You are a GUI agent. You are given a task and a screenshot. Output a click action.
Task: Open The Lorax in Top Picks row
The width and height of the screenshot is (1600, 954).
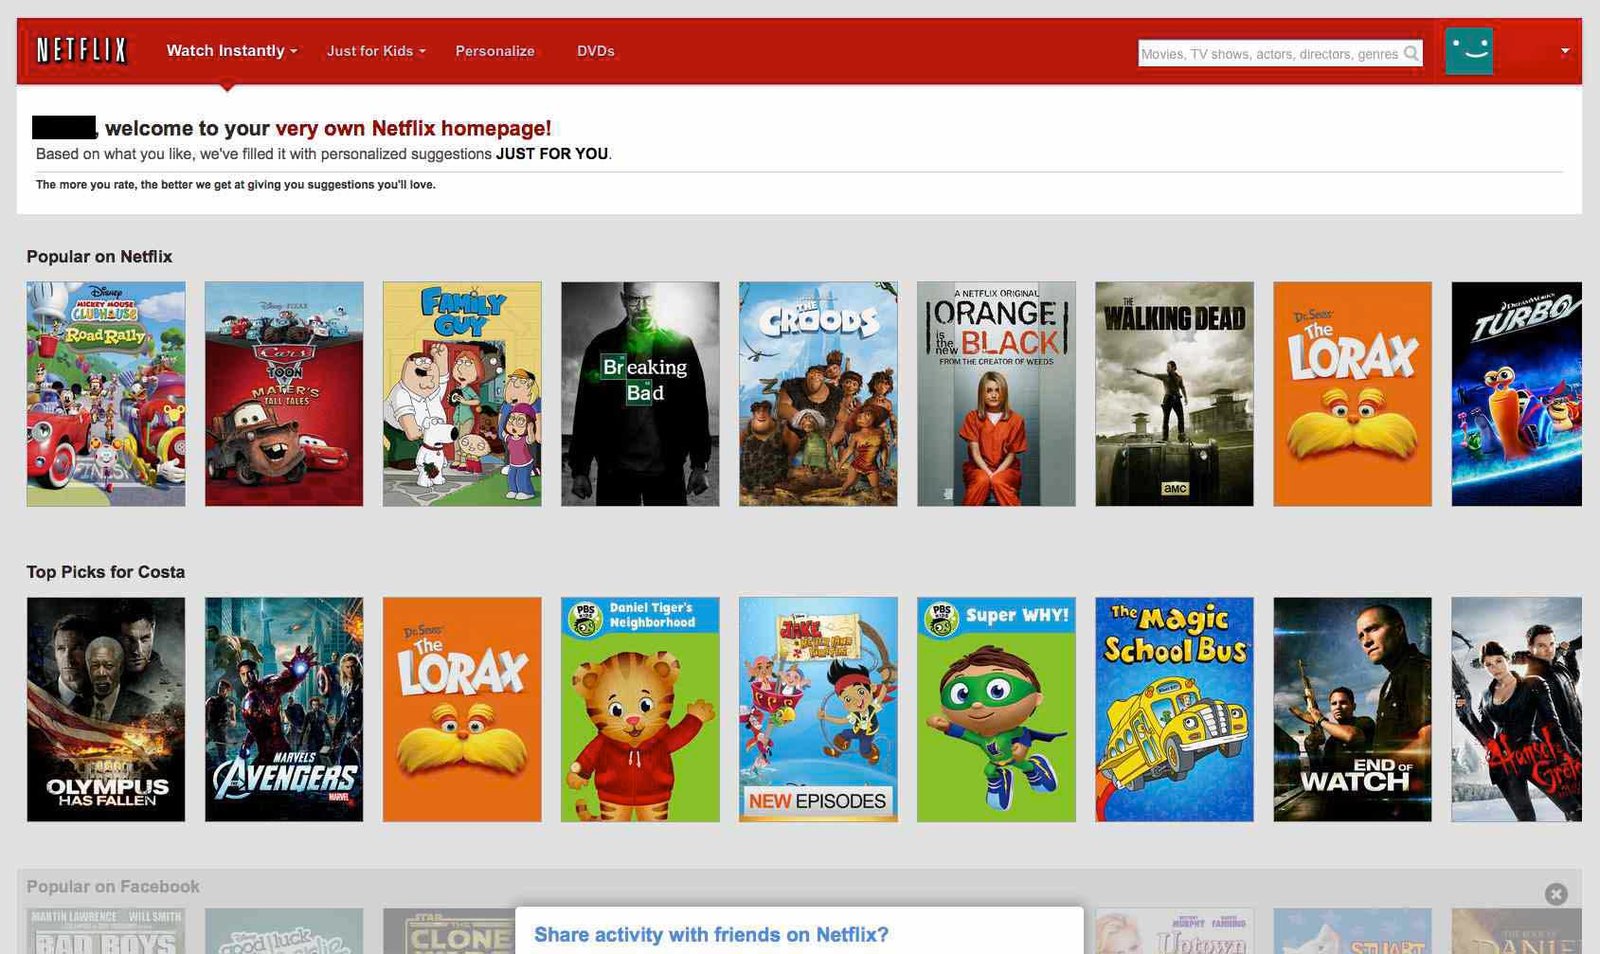coord(462,710)
